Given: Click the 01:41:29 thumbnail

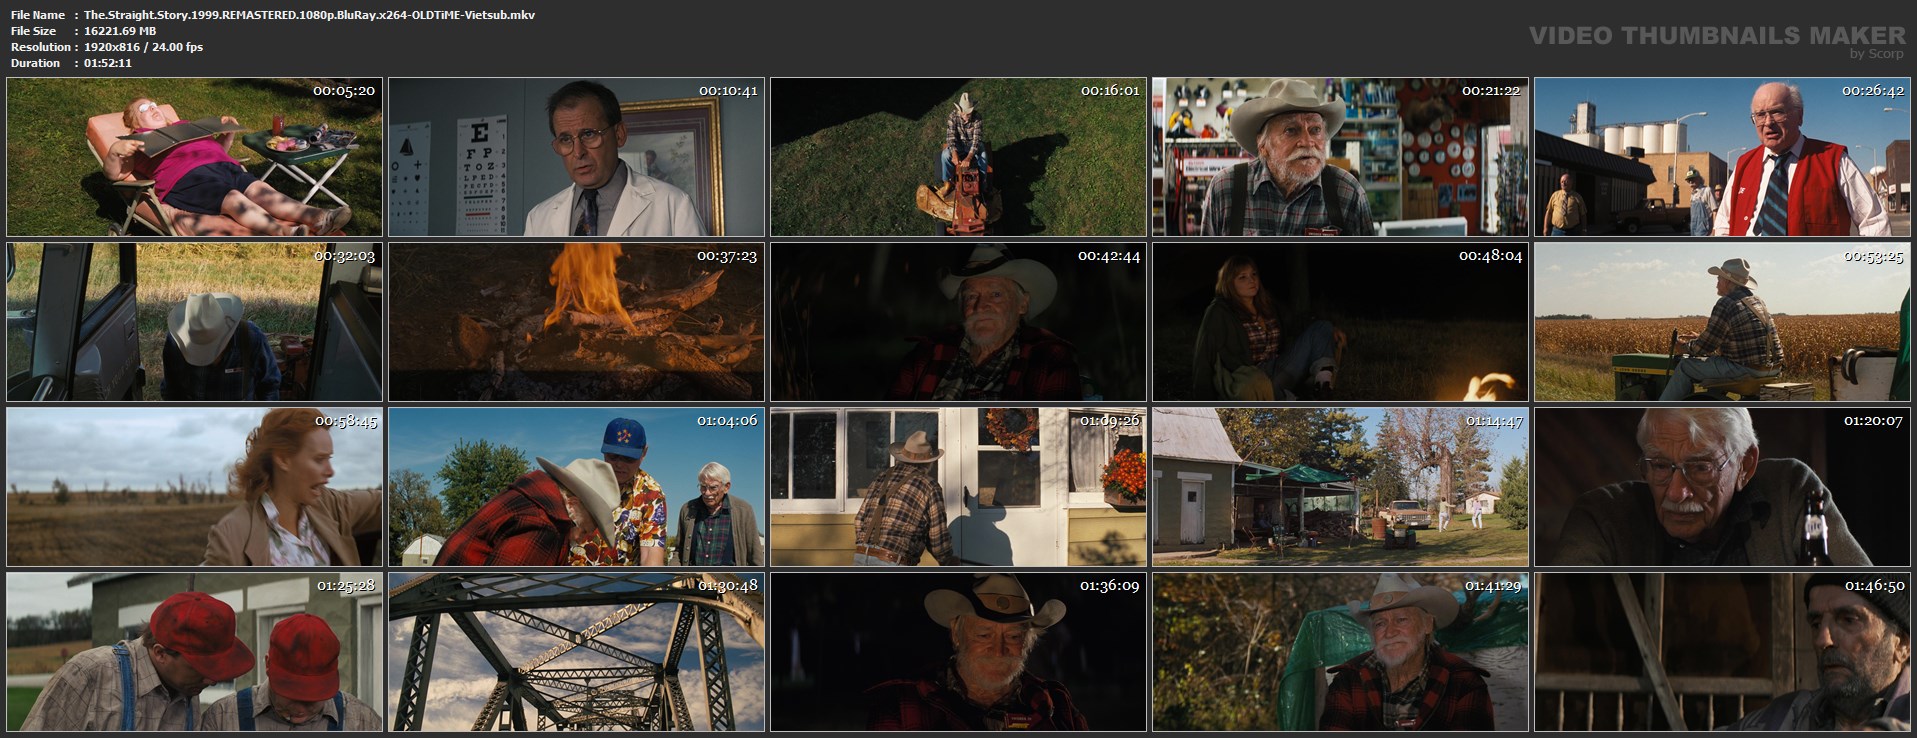Looking at the screenshot, I should coord(1340,652).
